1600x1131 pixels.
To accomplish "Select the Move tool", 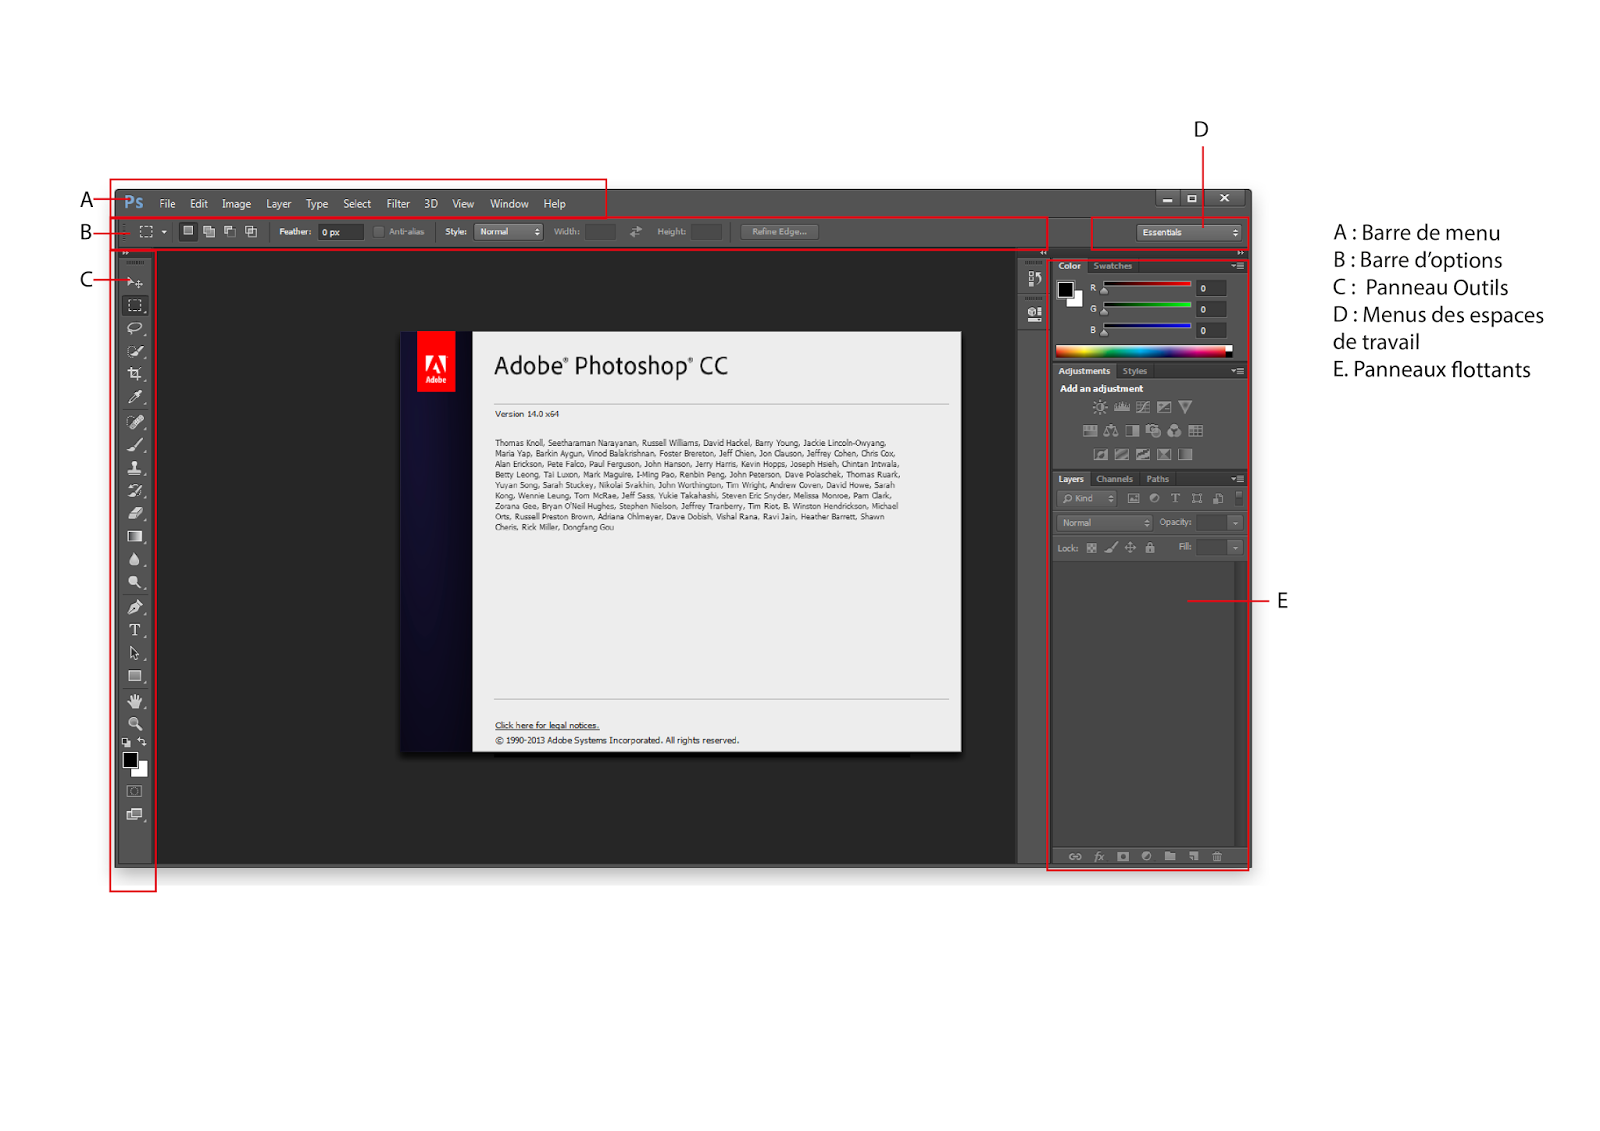I will point(137,283).
